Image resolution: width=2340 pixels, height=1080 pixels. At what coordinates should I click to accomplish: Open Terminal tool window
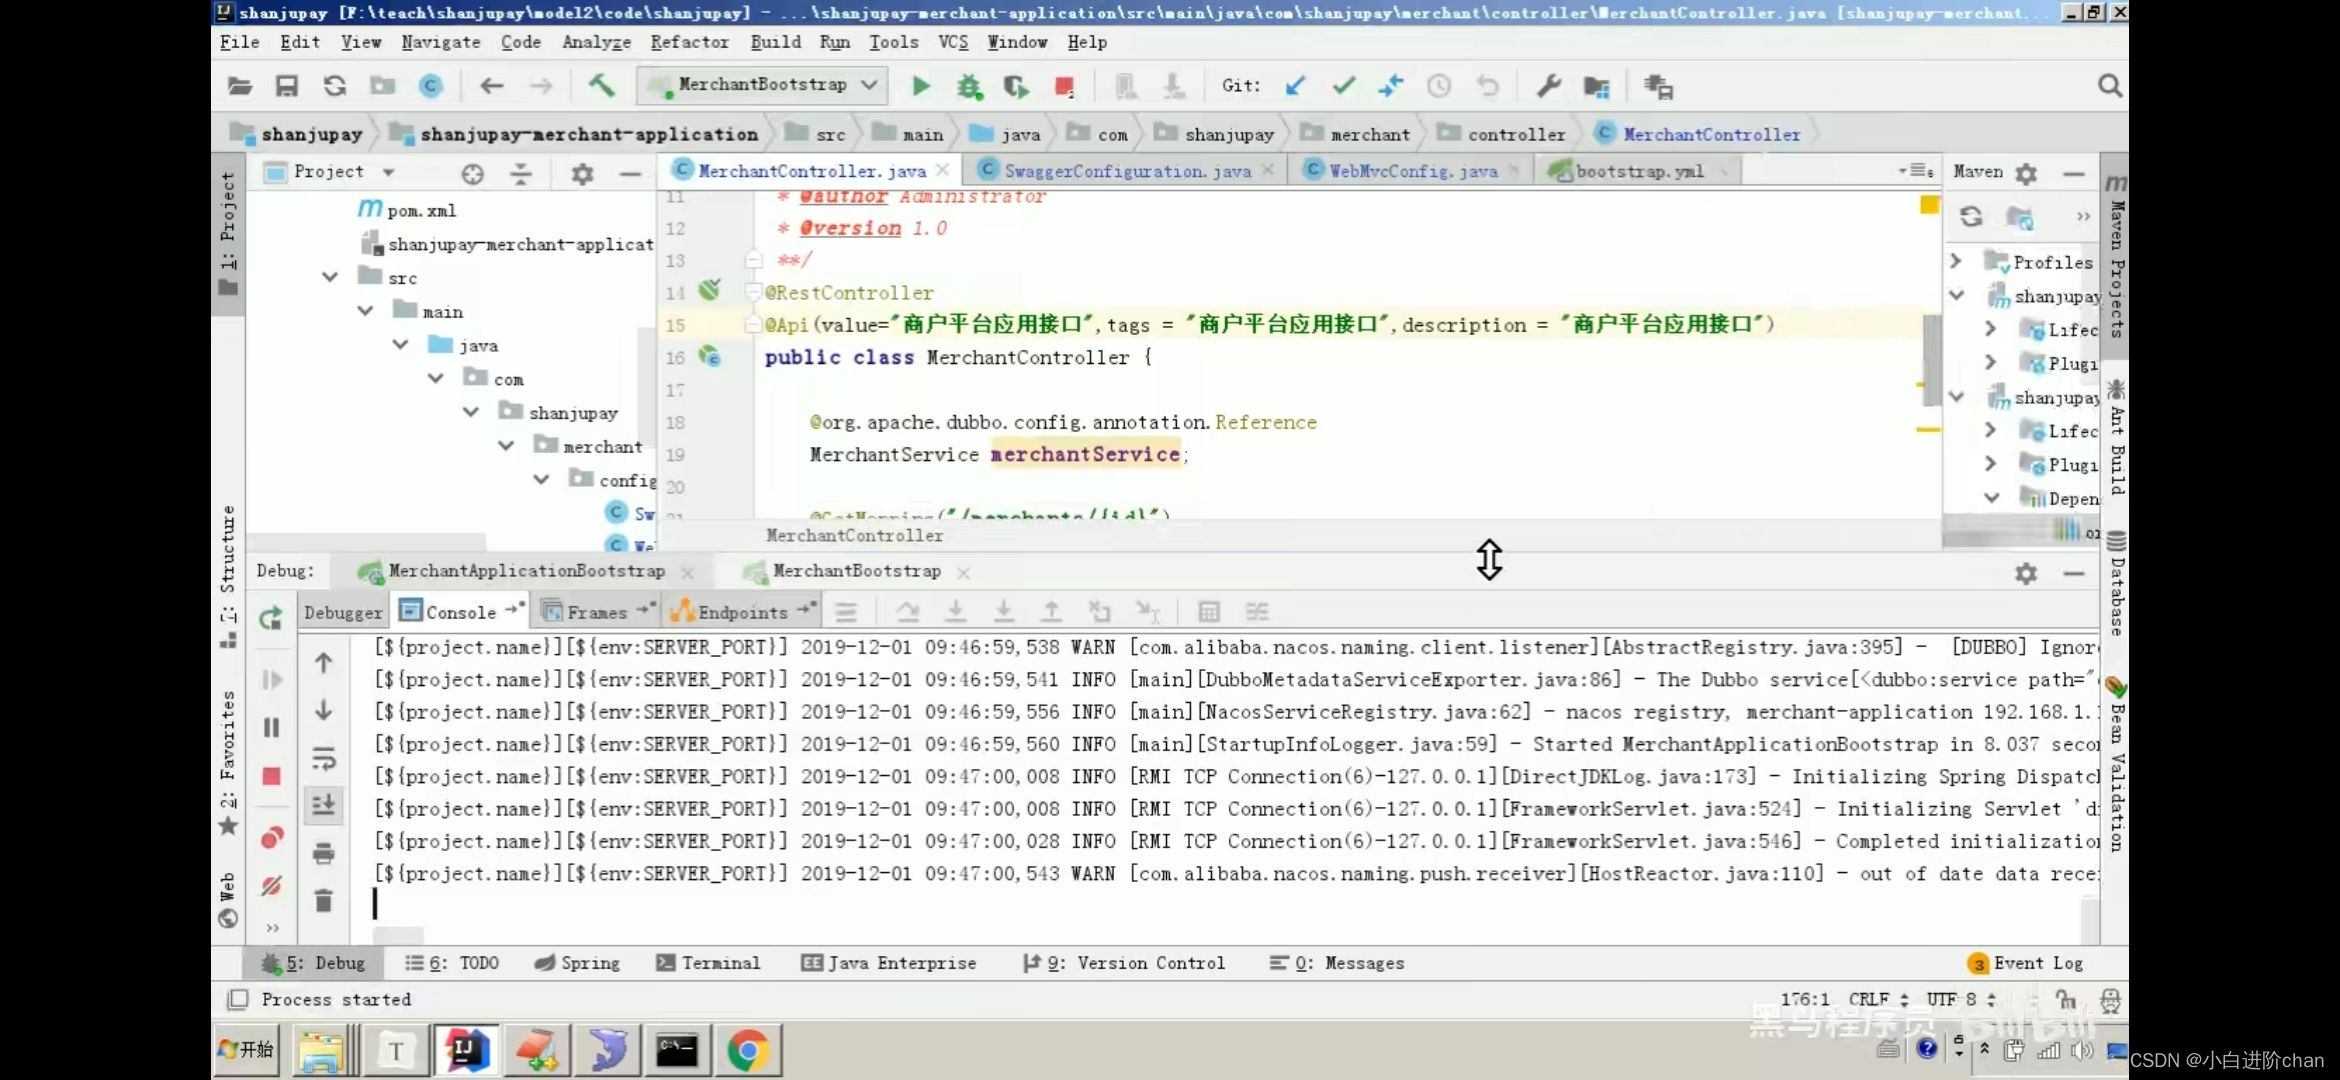(708, 963)
